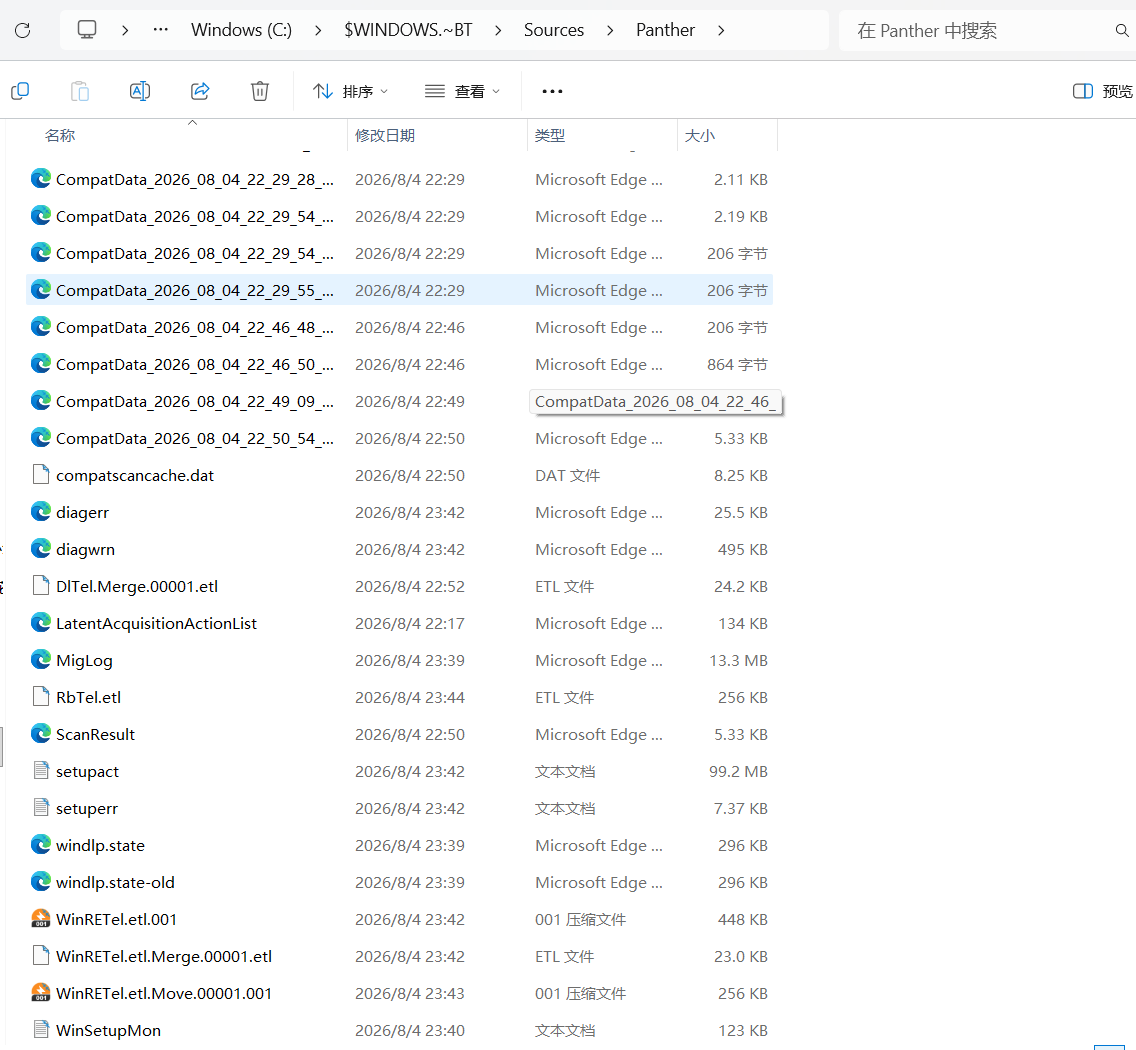1136x1050 pixels.
Task: Expand chevron after Windows (C:) in breadcrumb
Action: click(x=317, y=30)
